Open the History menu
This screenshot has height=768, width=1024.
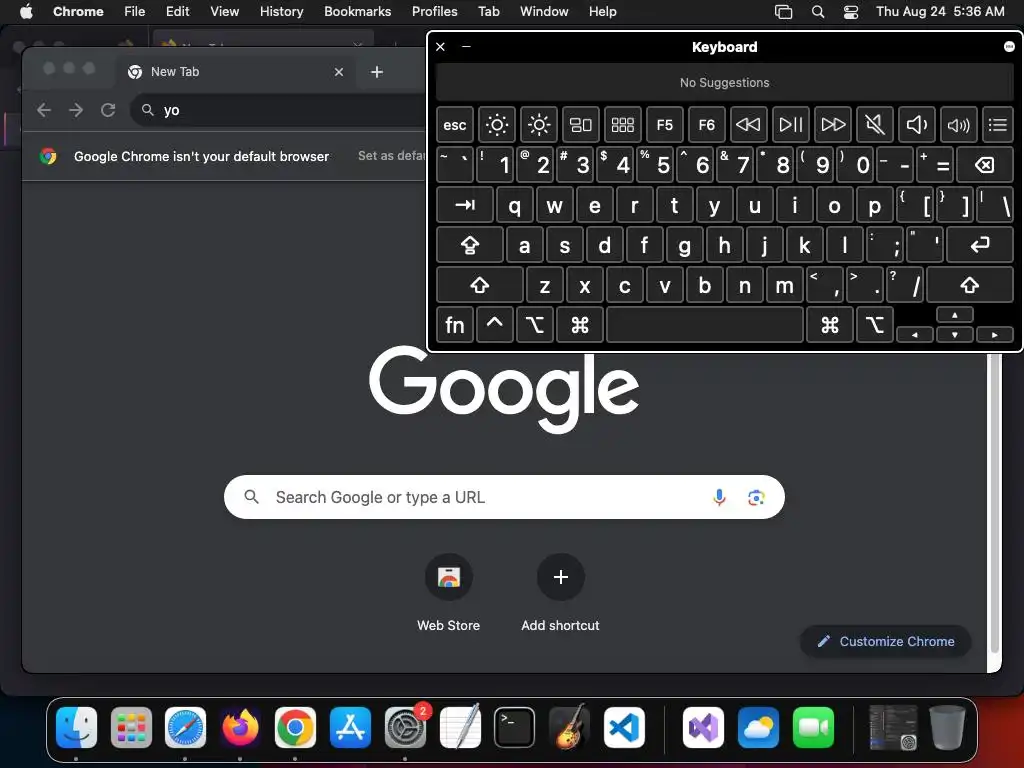[x=281, y=11]
